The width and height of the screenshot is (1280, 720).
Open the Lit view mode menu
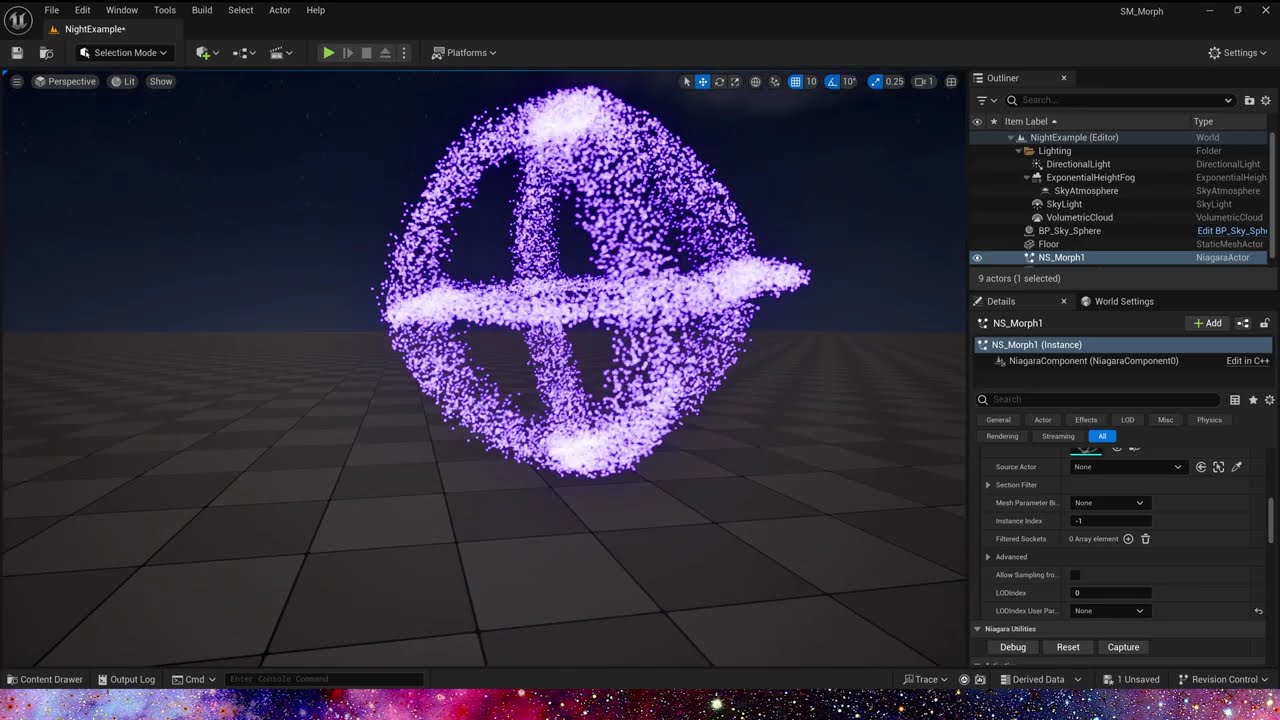coord(123,82)
